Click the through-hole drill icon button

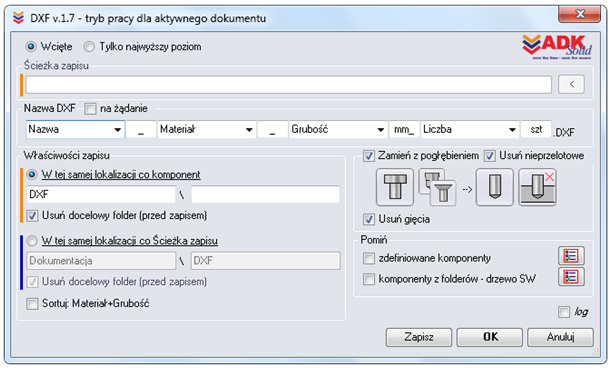pyautogui.click(x=494, y=187)
